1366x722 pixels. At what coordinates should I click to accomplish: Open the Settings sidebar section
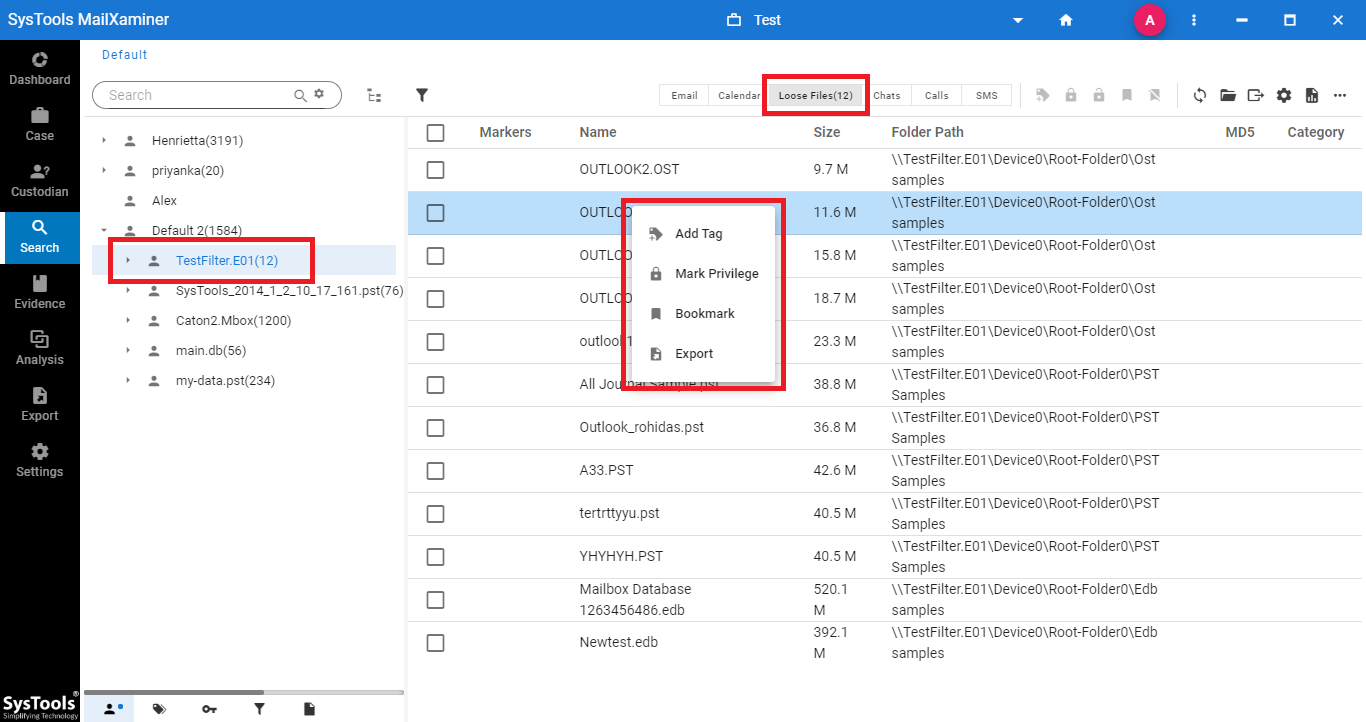(x=40, y=461)
